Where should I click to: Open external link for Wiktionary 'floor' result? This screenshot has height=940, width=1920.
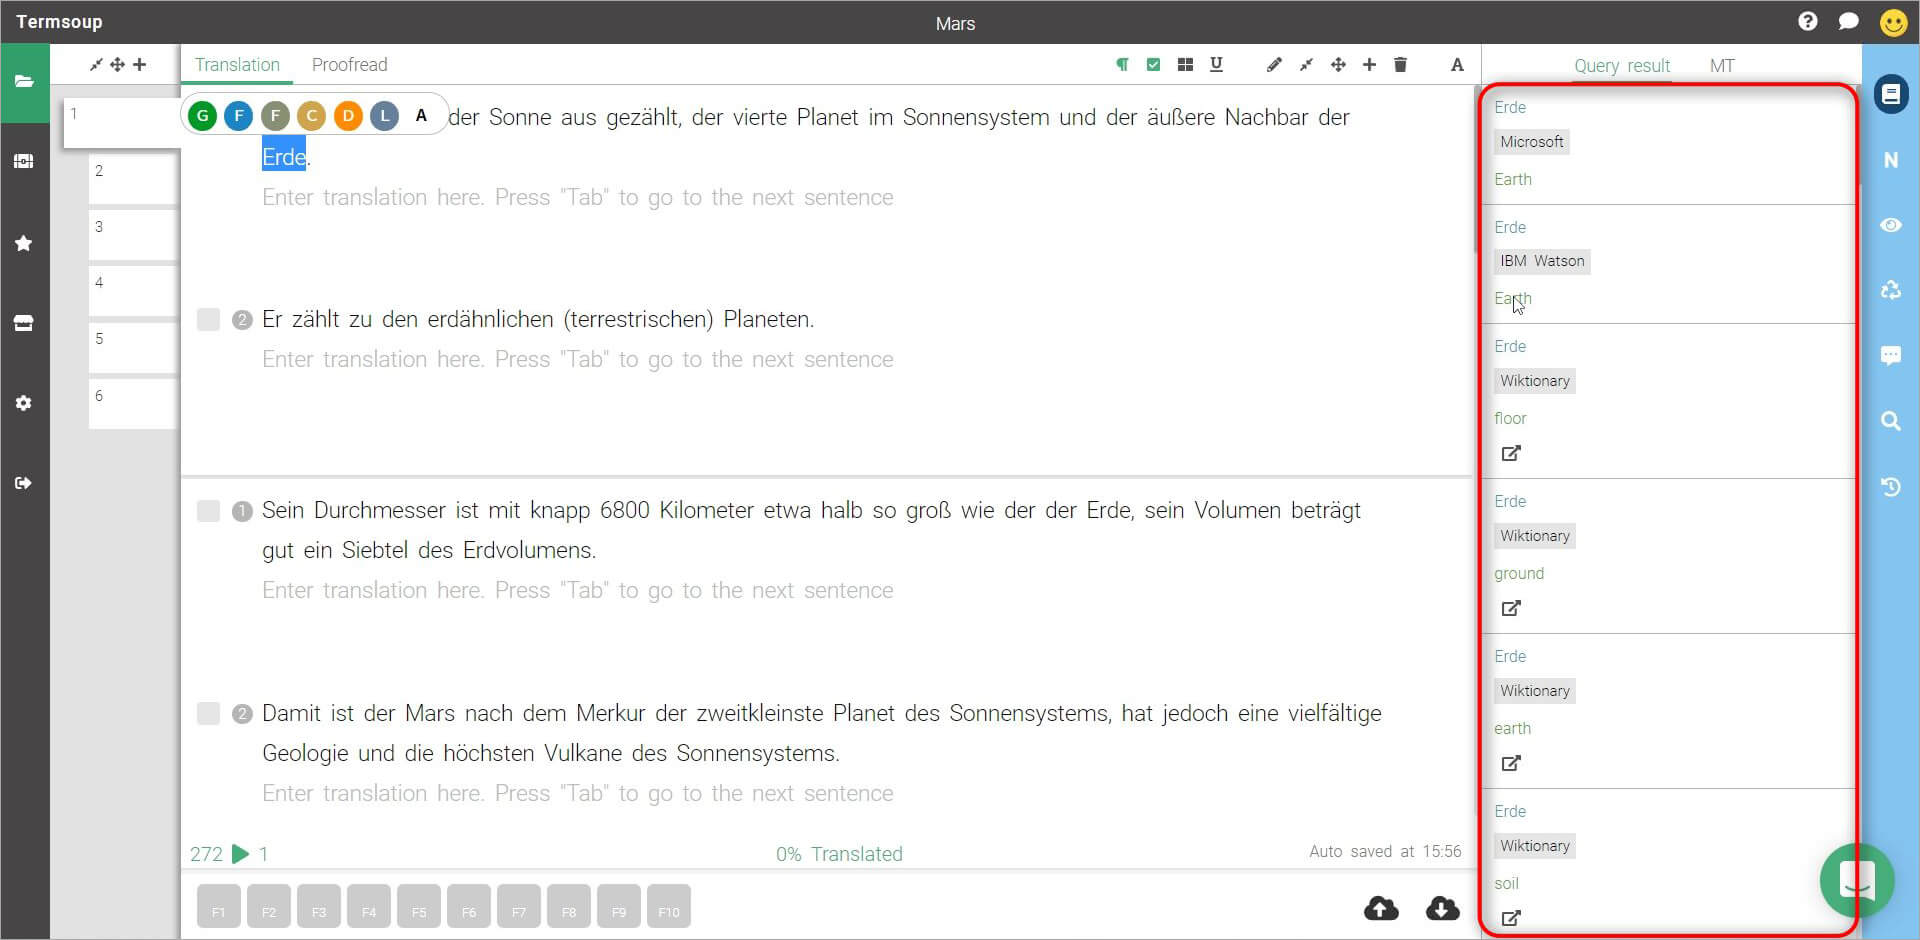pos(1511,453)
